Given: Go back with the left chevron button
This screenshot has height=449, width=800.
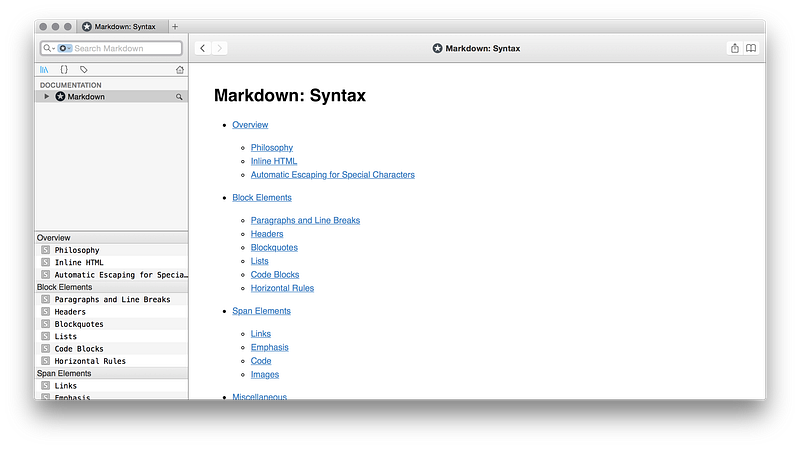Looking at the screenshot, I should pos(203,48).
